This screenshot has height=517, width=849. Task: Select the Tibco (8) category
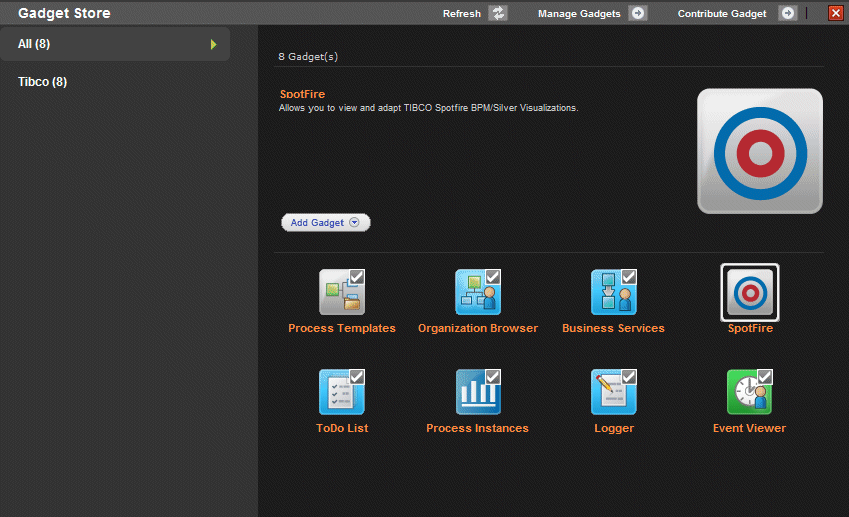pyautogui.click(x=42, y=82)
